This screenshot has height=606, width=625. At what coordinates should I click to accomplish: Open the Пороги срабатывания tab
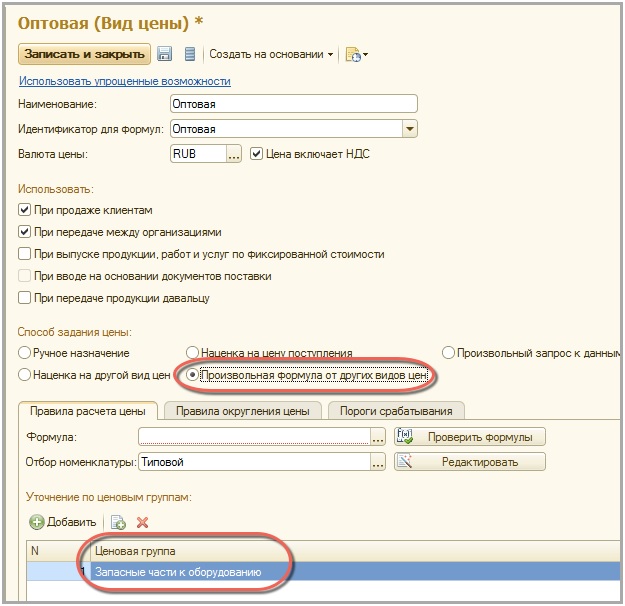click(x=395, y=410)
